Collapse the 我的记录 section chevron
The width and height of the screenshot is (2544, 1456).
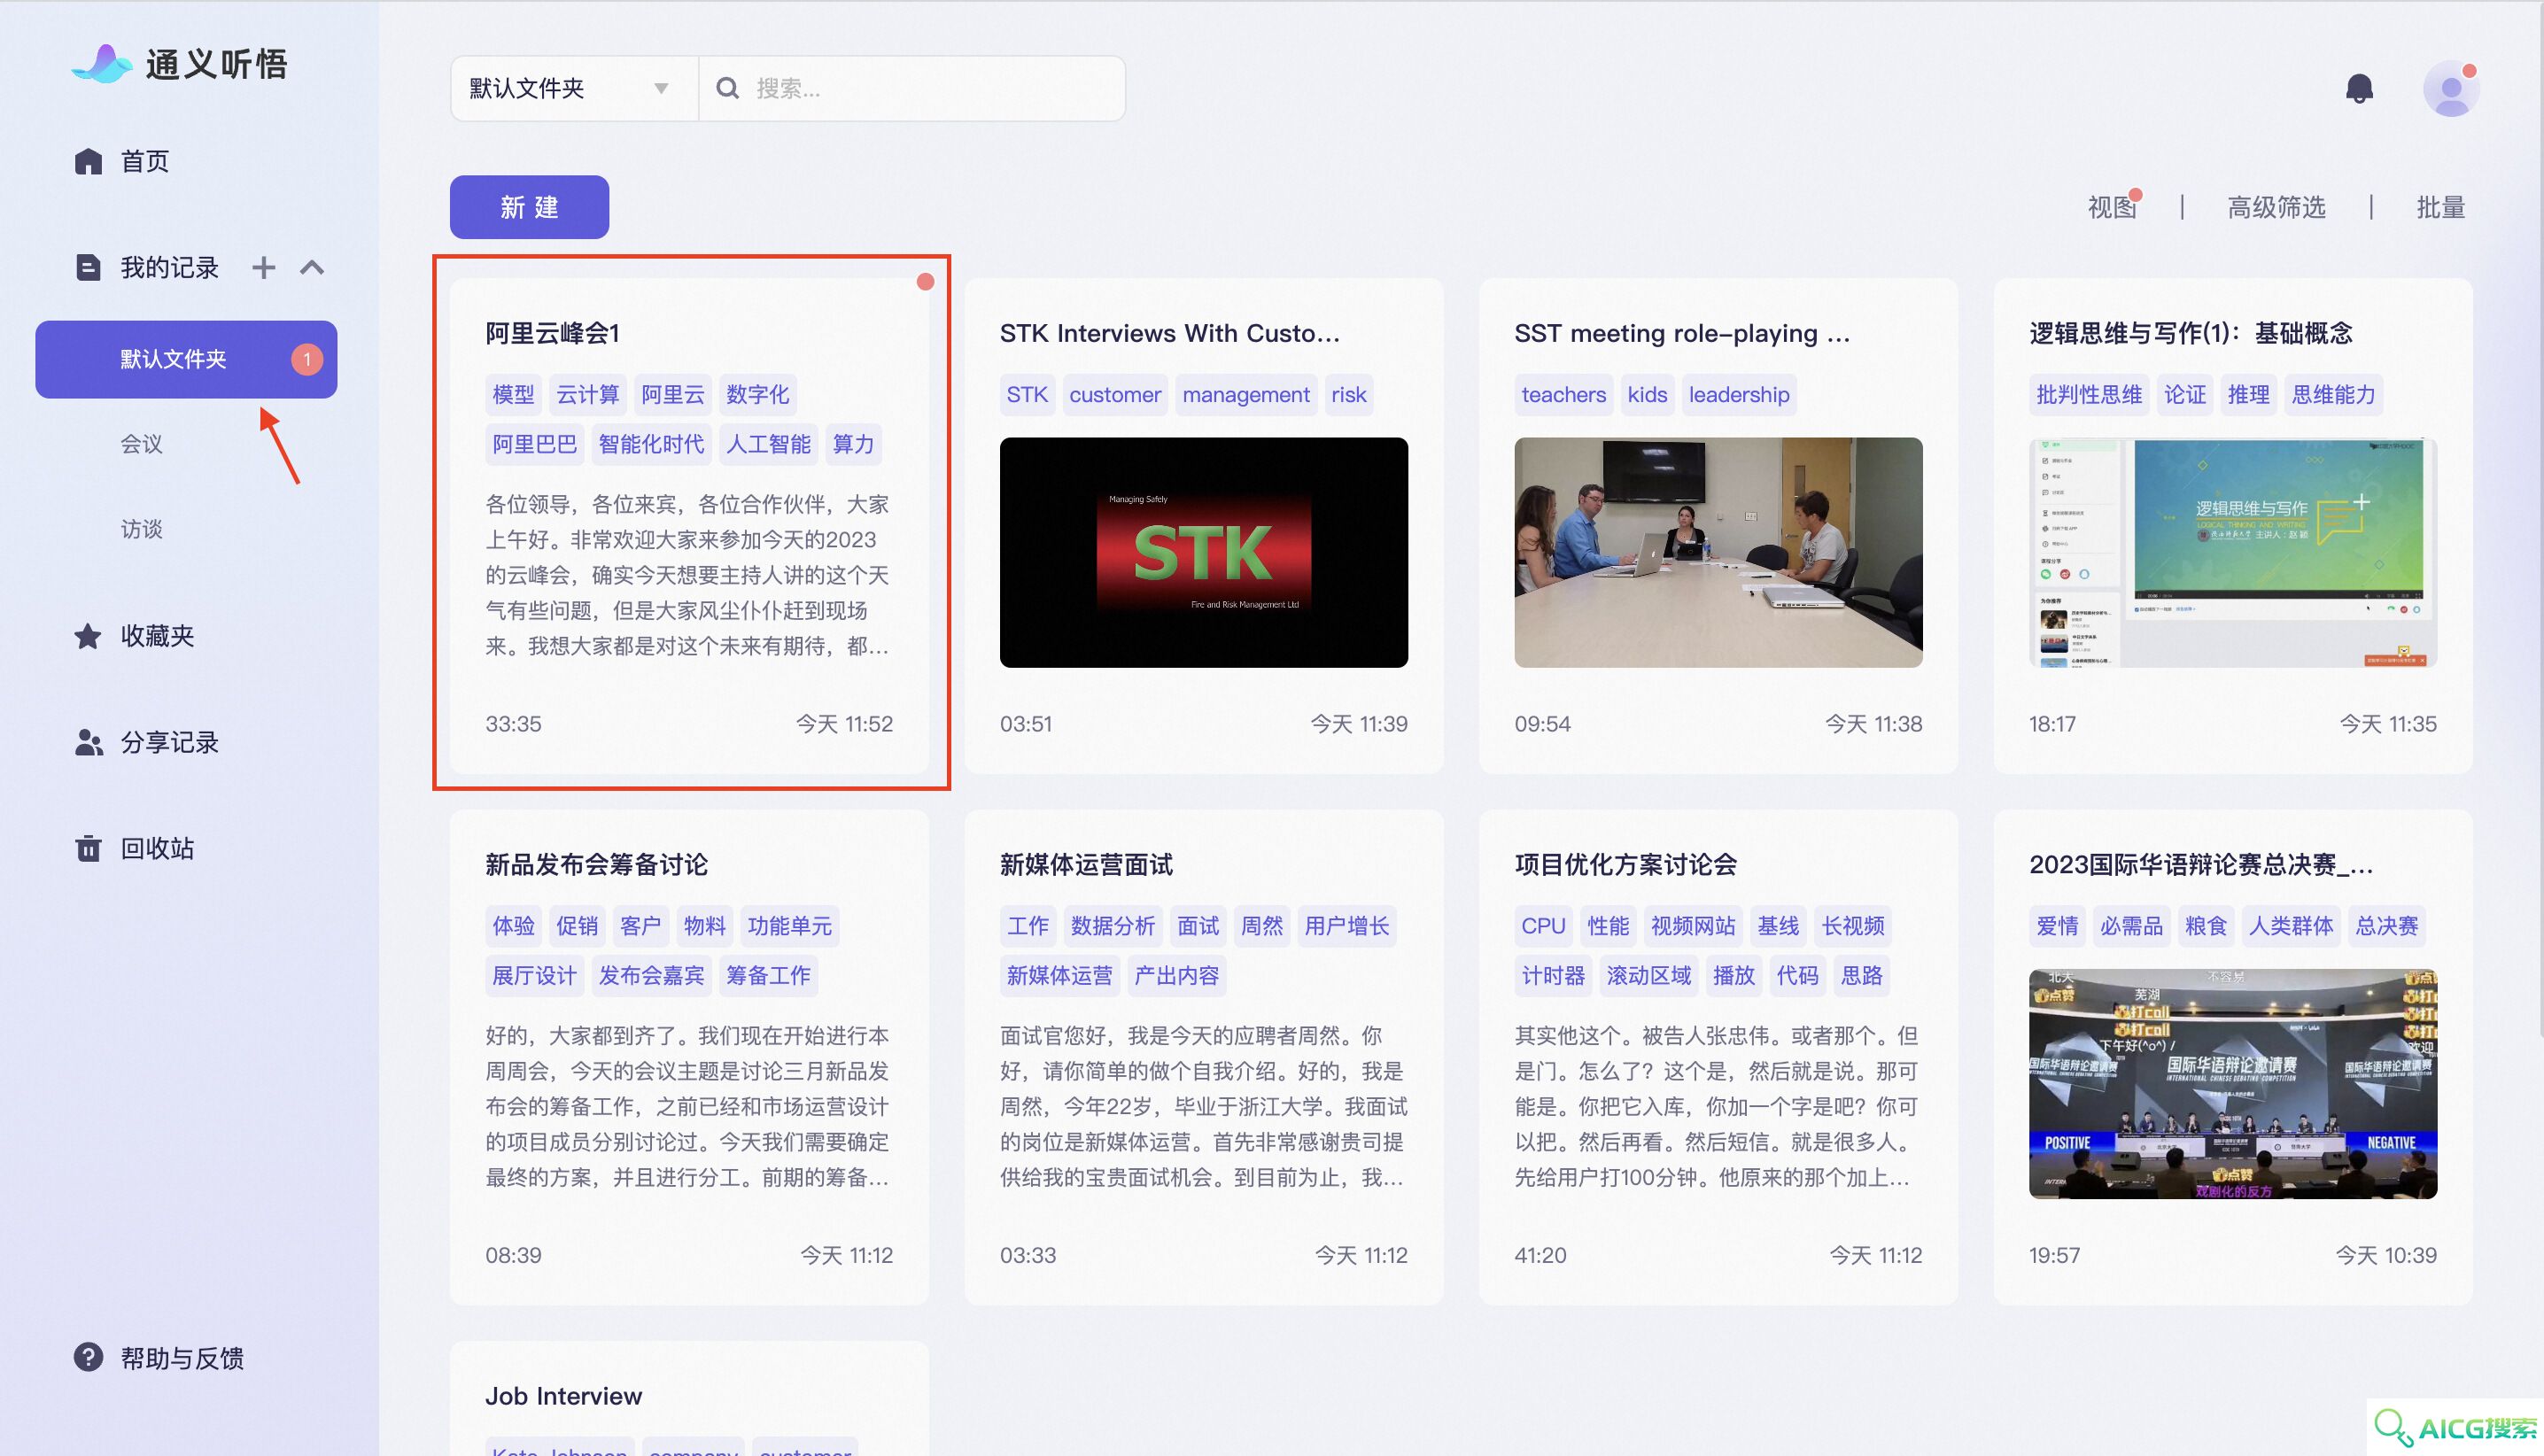pos(312,267)
